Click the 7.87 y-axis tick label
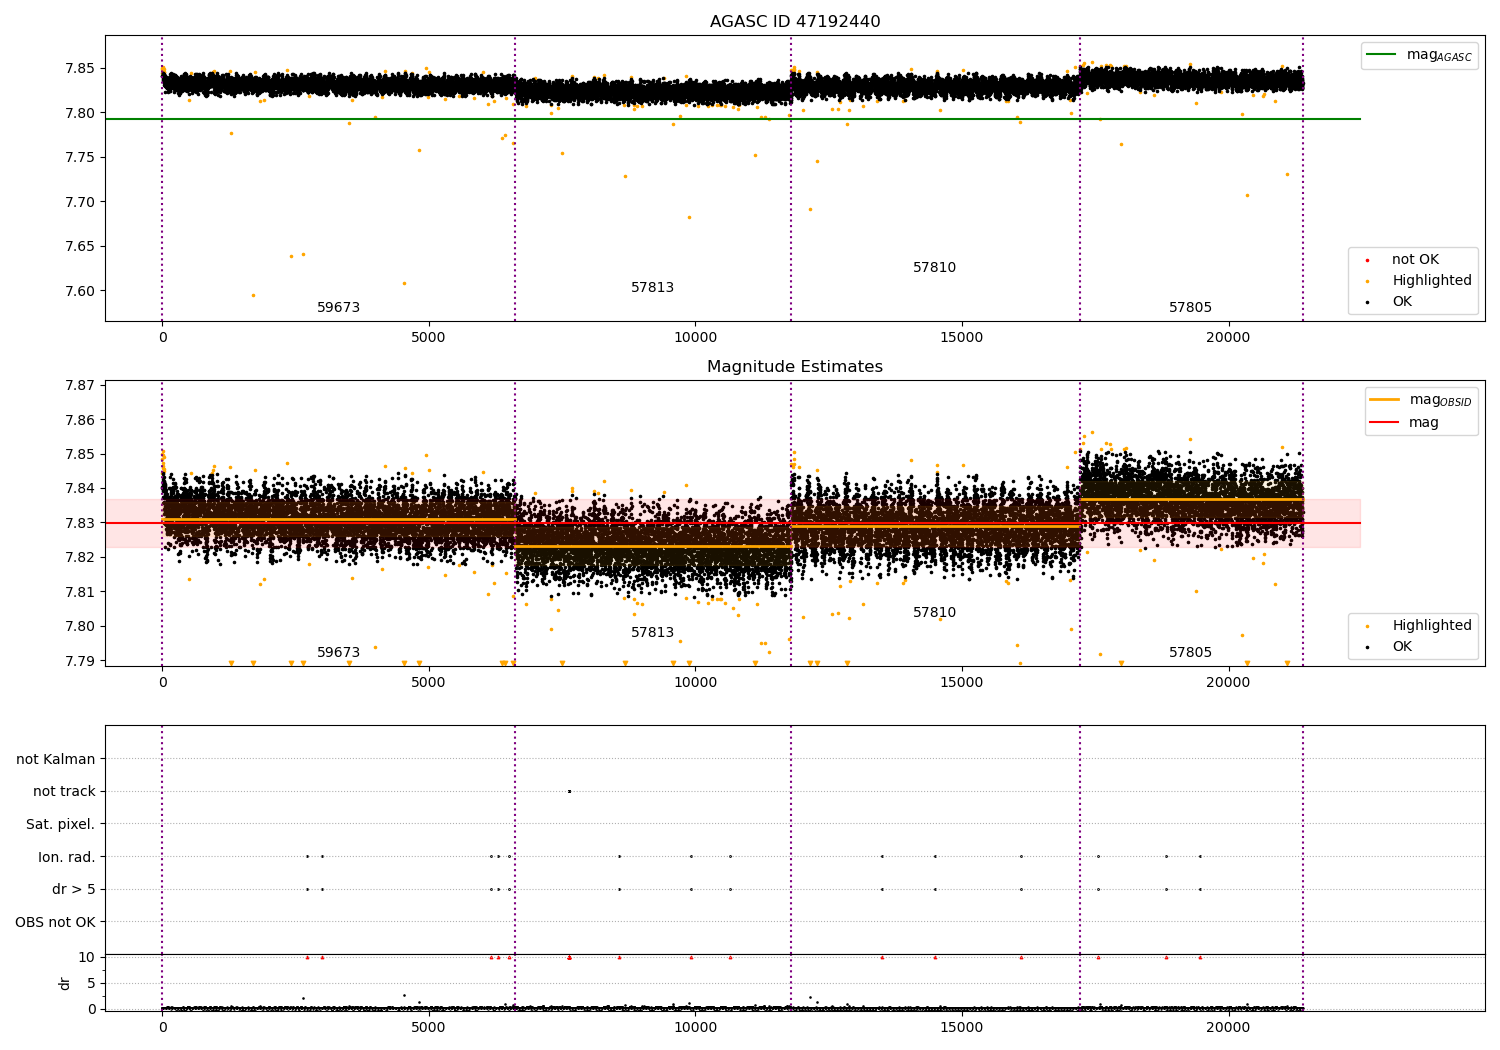Screen dimensions: 1500x1050 pyautogui.click(x=80, y=385)
